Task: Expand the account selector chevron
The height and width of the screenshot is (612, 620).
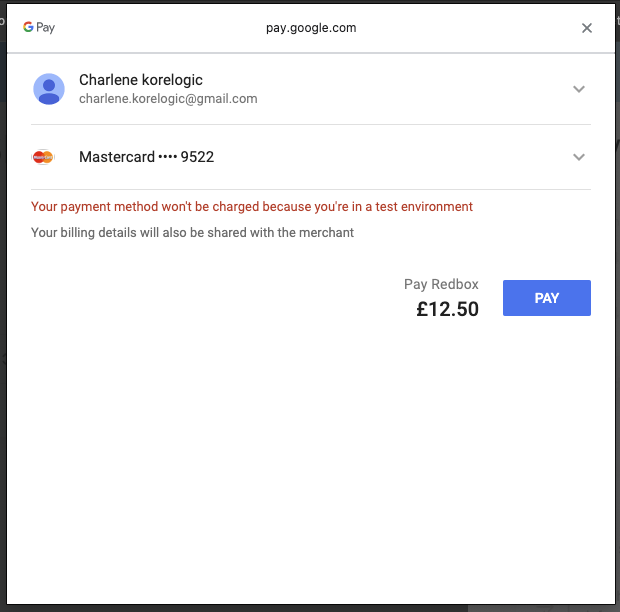Action: point(578,89)
